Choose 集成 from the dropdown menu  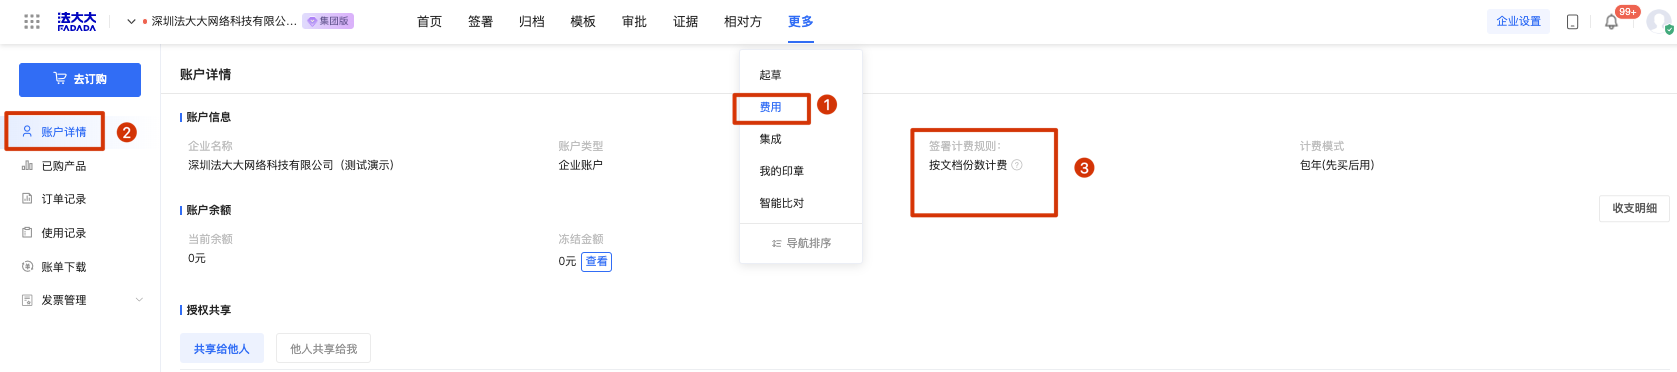coord(770,139)
